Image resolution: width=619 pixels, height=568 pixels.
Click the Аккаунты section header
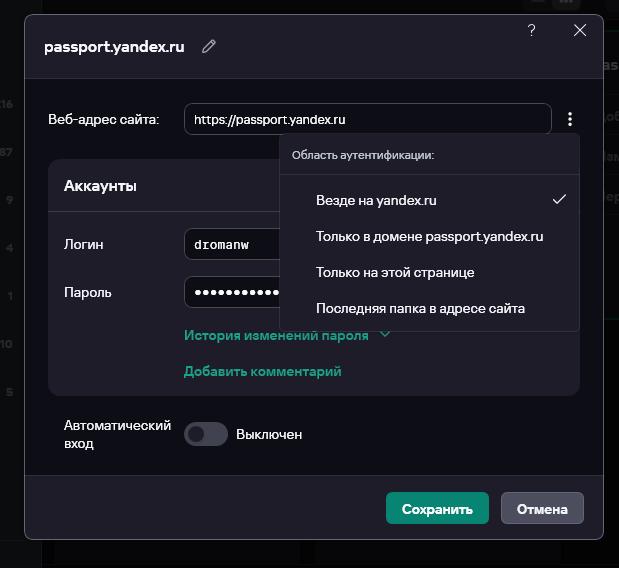pyautogui.click(x=100, y=186)
